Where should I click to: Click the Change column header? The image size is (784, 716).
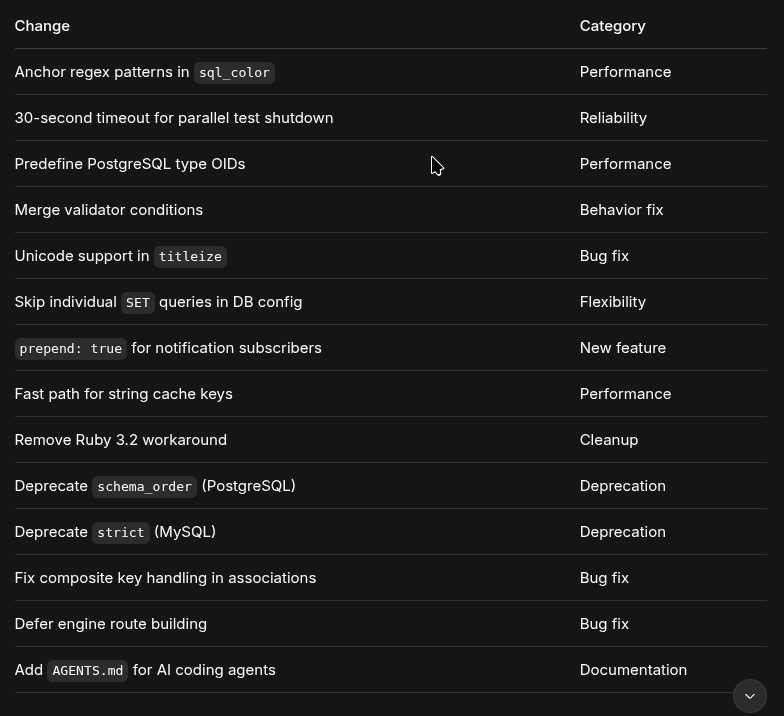pyautogui.click(x=42, y=26)
